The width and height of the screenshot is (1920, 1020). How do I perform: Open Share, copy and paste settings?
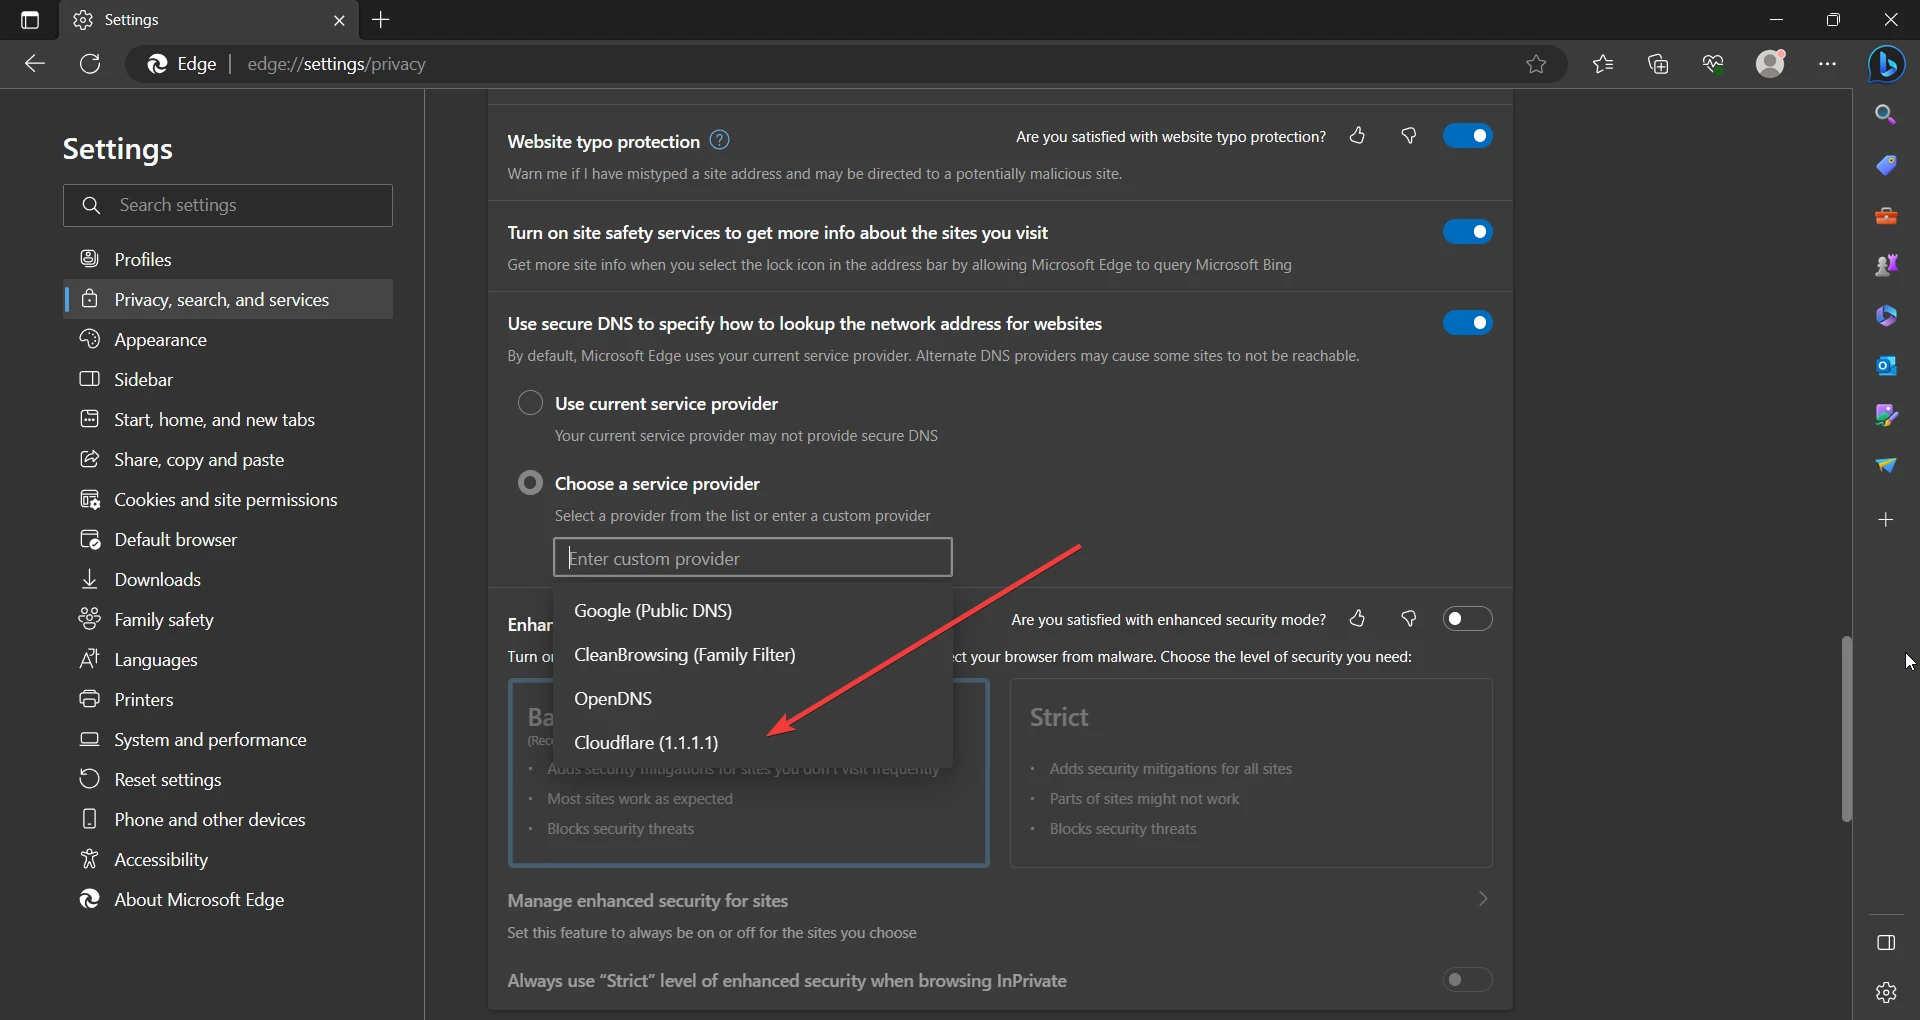228,459
